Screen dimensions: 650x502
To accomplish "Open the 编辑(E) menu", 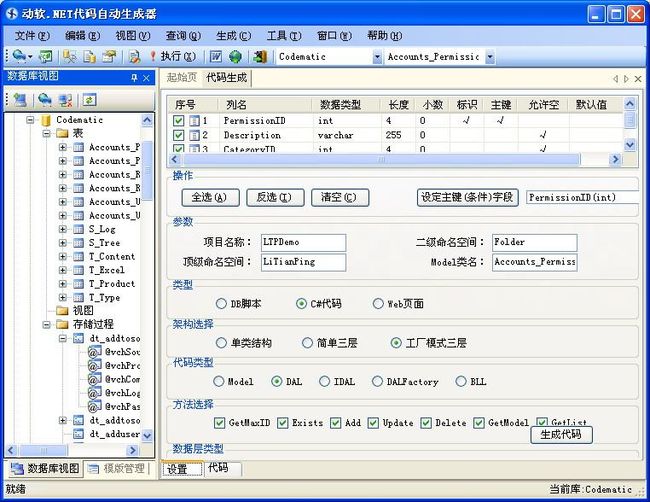I will 82,36.
